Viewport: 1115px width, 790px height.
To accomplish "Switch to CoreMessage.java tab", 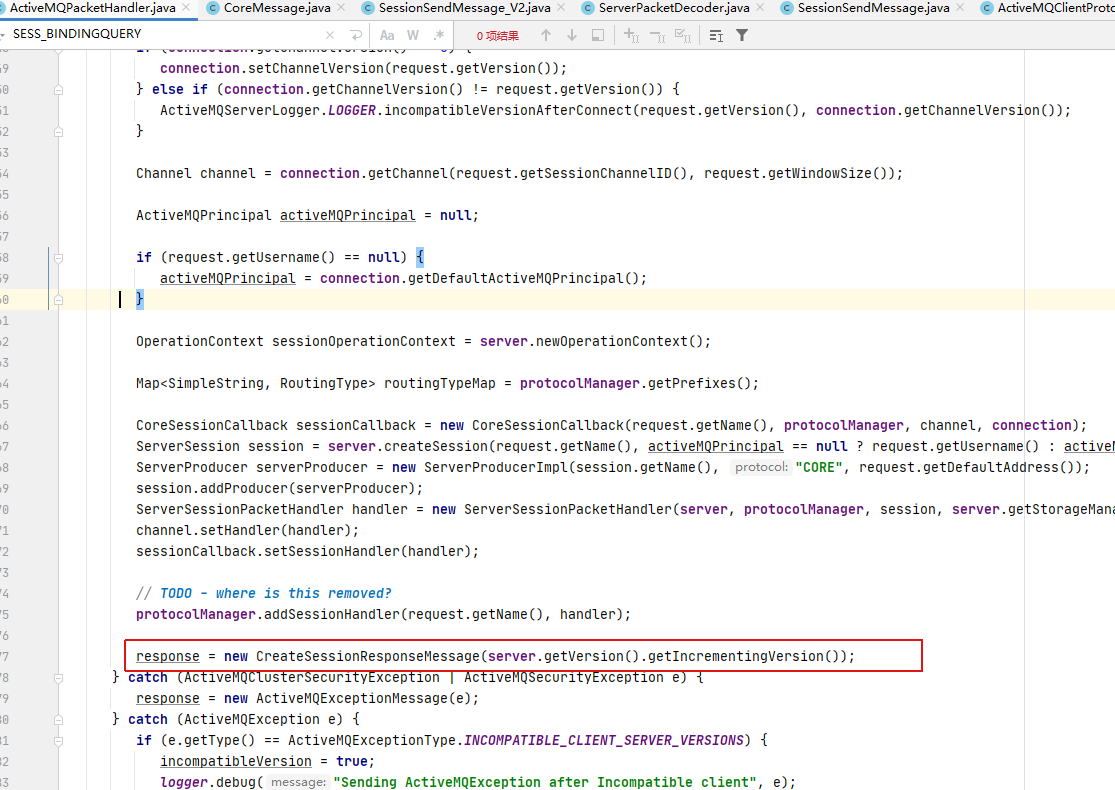I will point(277,8).
